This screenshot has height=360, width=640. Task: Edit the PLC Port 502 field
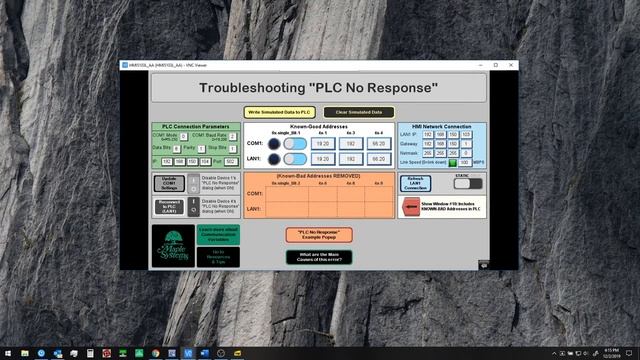tap(231, 162)
